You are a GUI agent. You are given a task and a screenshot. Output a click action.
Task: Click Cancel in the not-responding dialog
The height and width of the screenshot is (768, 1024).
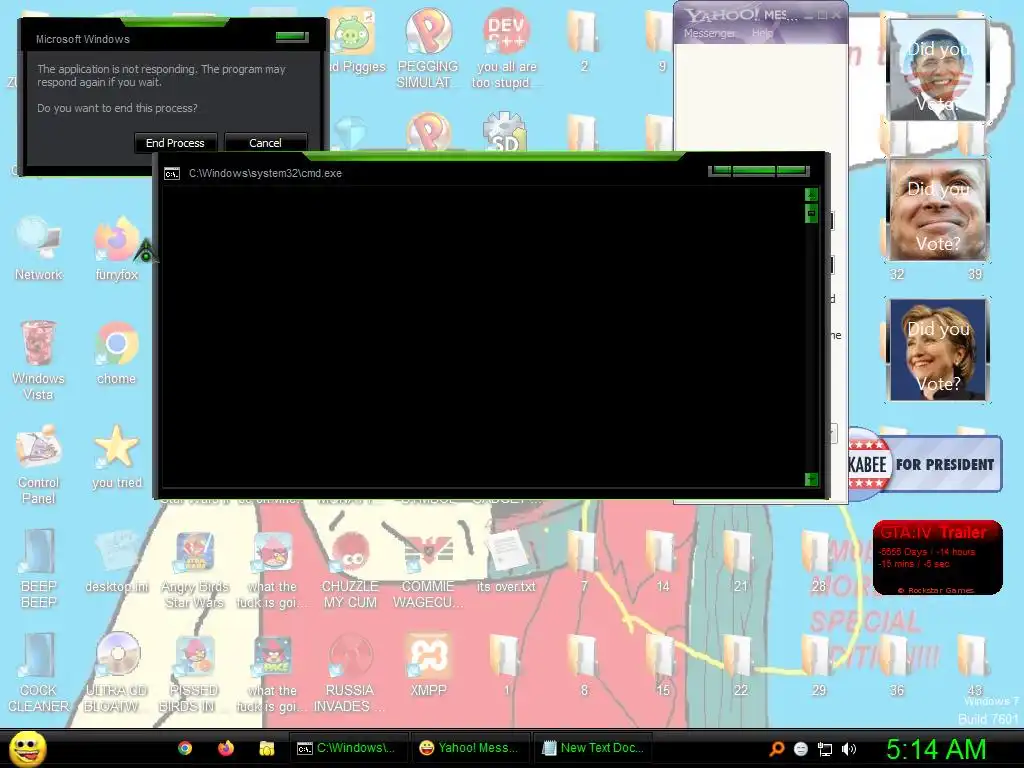coord(265,143)
